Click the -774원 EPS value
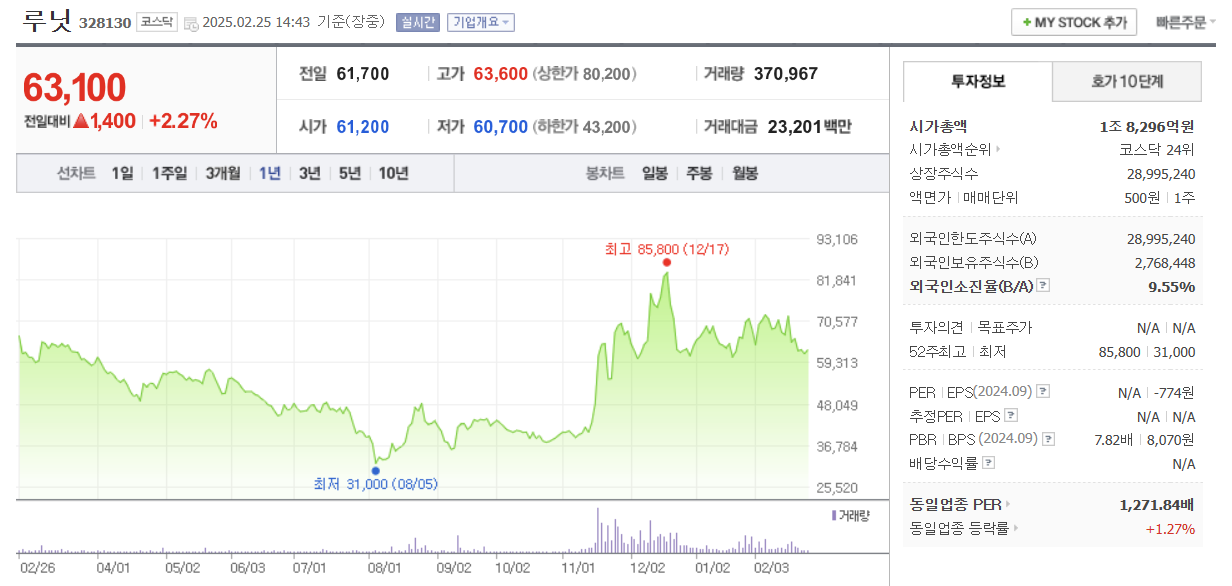The width and height of the screenshot is (1232, 586). pos(1175,391)
